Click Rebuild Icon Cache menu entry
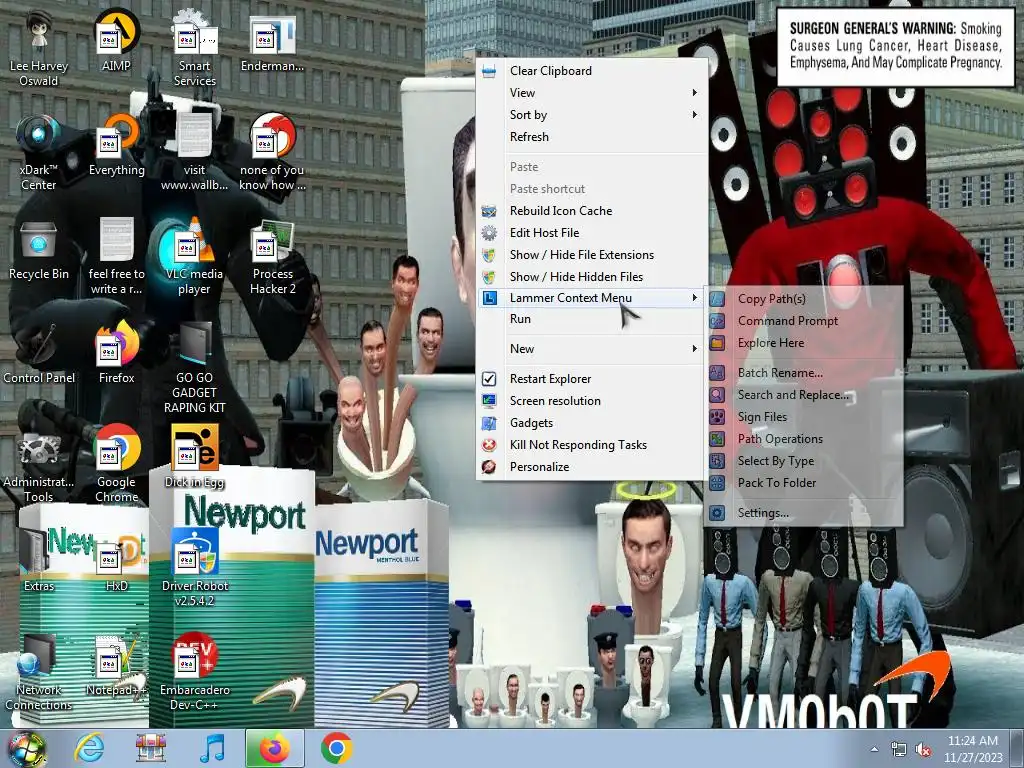 pos(592,210)
